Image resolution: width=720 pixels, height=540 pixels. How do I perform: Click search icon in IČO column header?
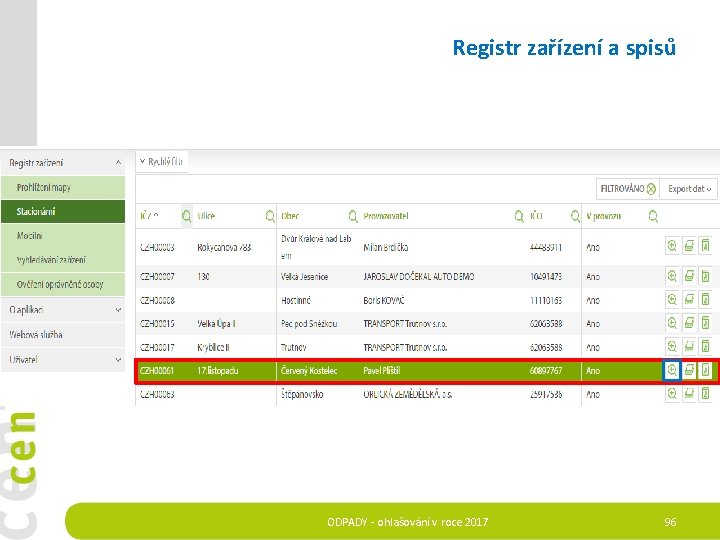(x=575, y=216)
